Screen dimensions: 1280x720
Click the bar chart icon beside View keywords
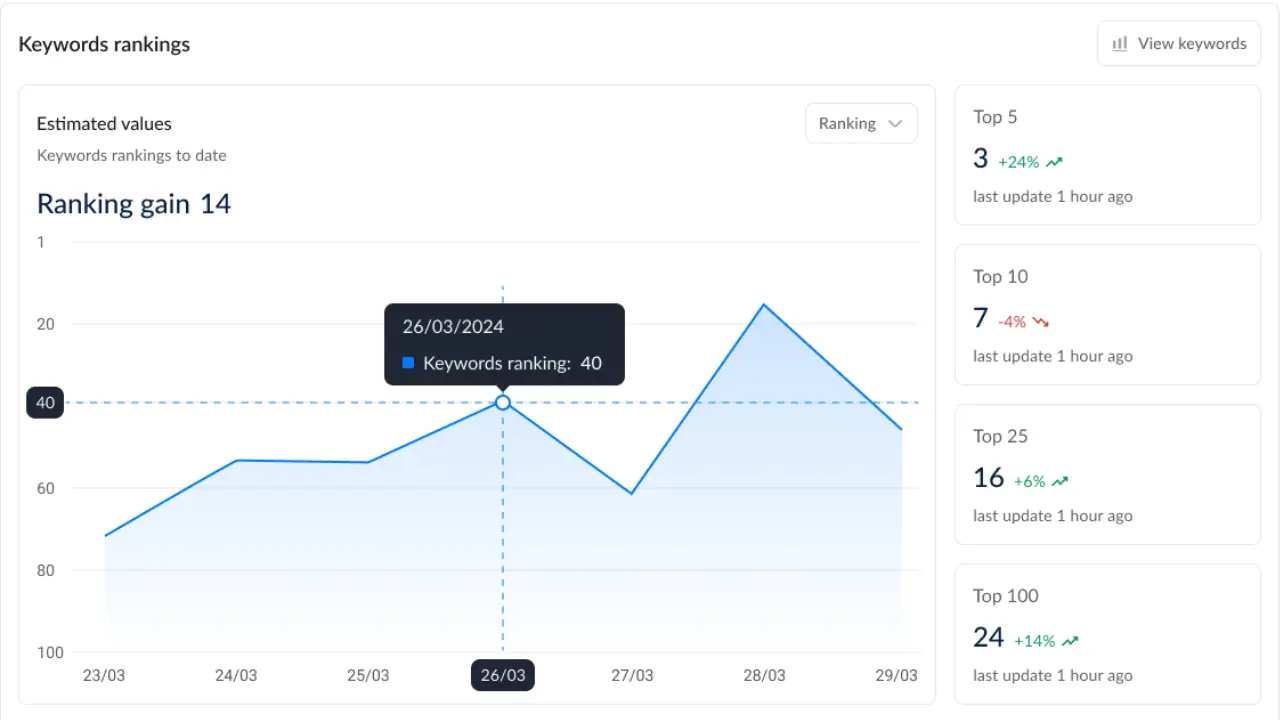click(x=1119, y=43)
